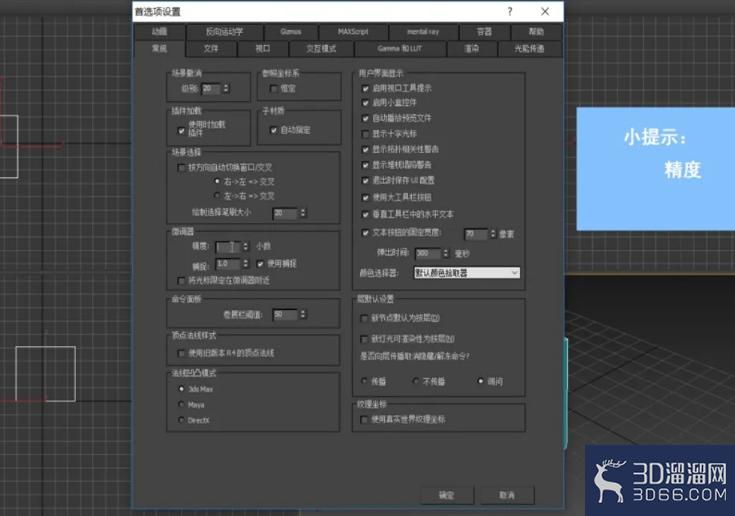Select the 常规 tab

159,49
